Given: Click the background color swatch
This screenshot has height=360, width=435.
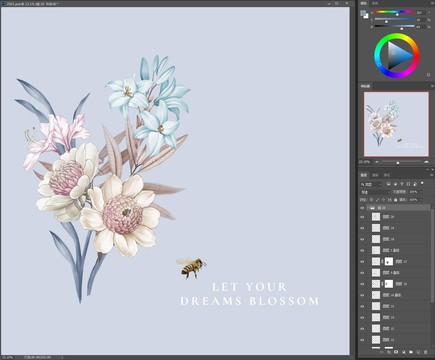Looking at the screenshot, I should [366, 16].
